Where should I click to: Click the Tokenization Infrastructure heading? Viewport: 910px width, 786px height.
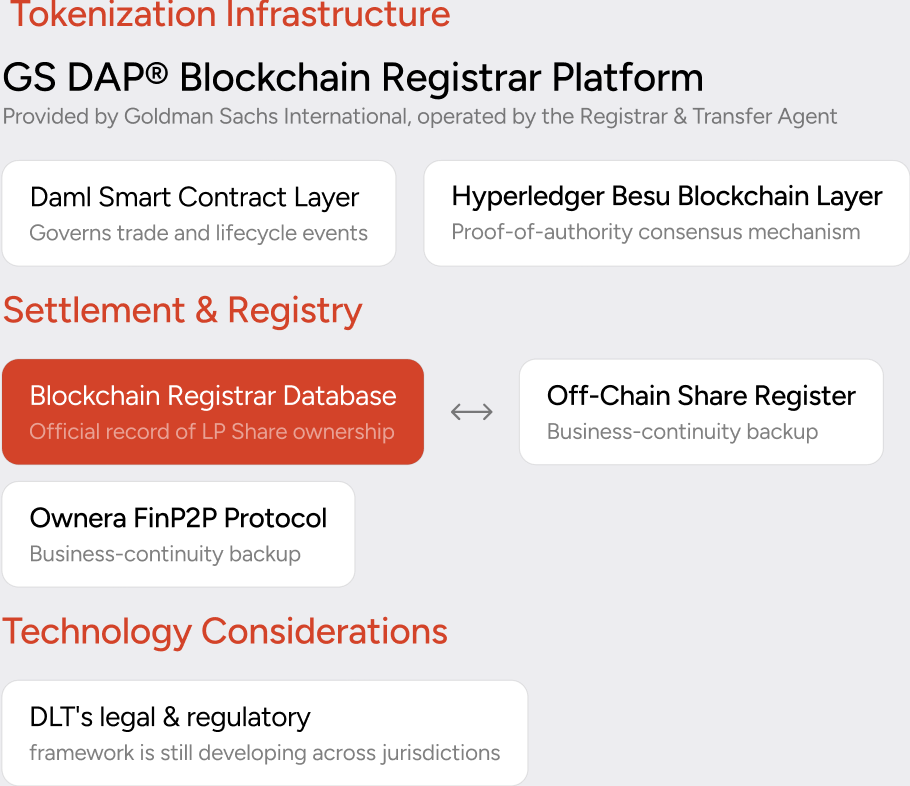(230, 14)
